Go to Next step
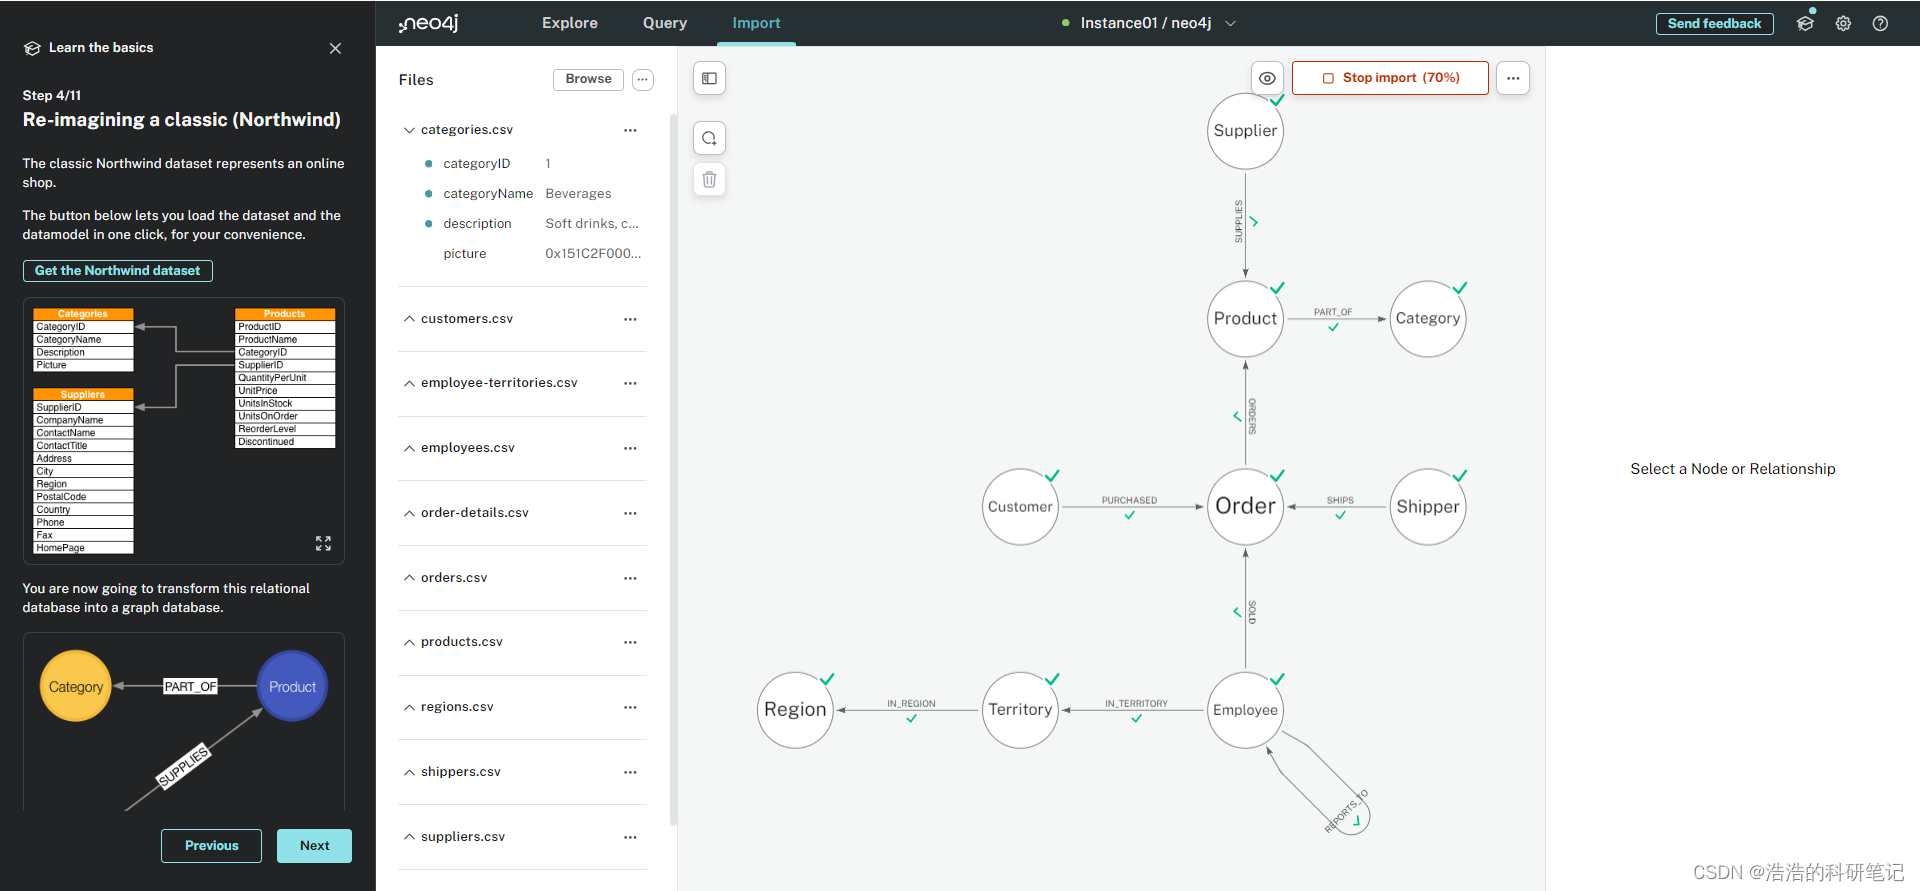The image size is (1920, 891). click(x=314, y=846)
